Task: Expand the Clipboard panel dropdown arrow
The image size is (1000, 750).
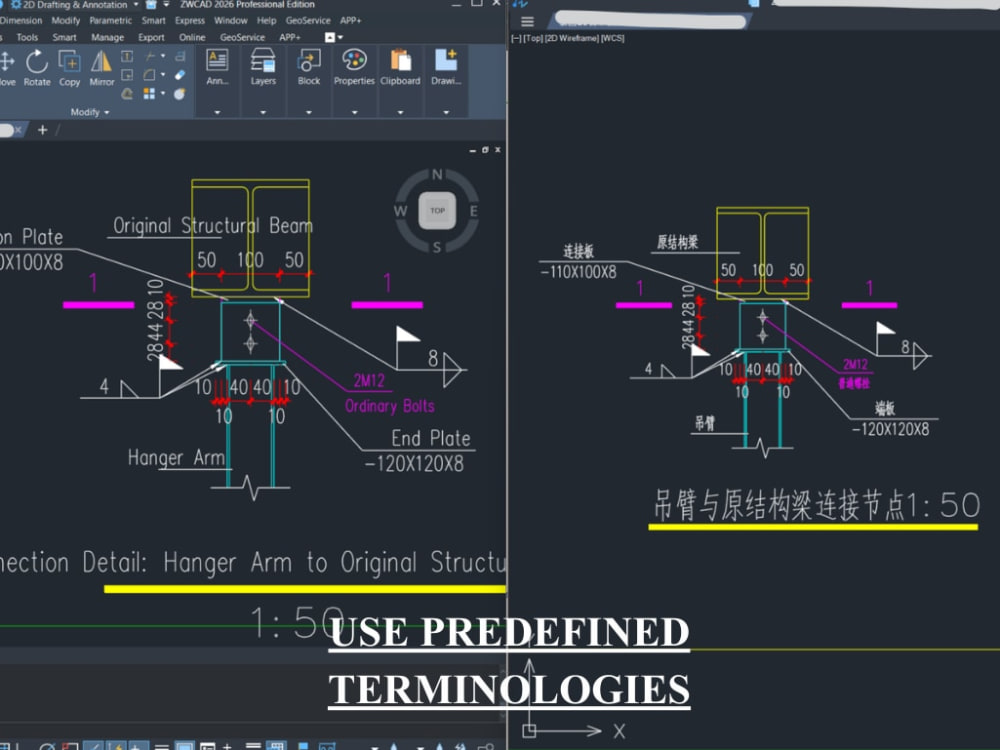Action: pyautogui.click(x=401, y=112)
